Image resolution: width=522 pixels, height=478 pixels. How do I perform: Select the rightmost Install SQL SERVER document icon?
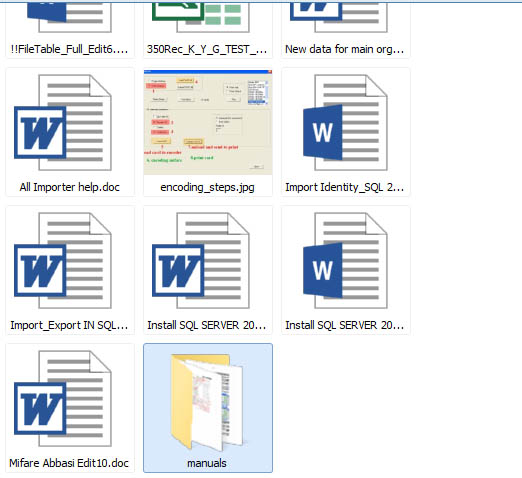click(x=345, y=261)
